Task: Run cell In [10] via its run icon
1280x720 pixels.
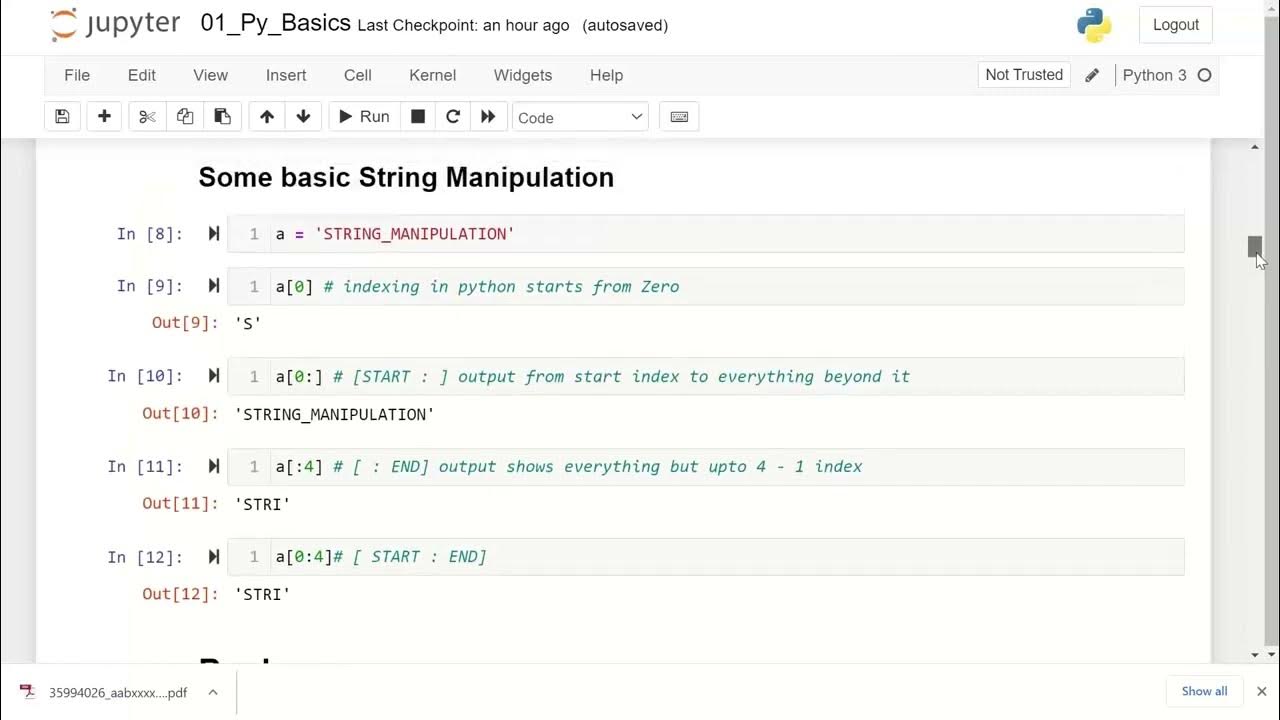Action: coord(213,376)
